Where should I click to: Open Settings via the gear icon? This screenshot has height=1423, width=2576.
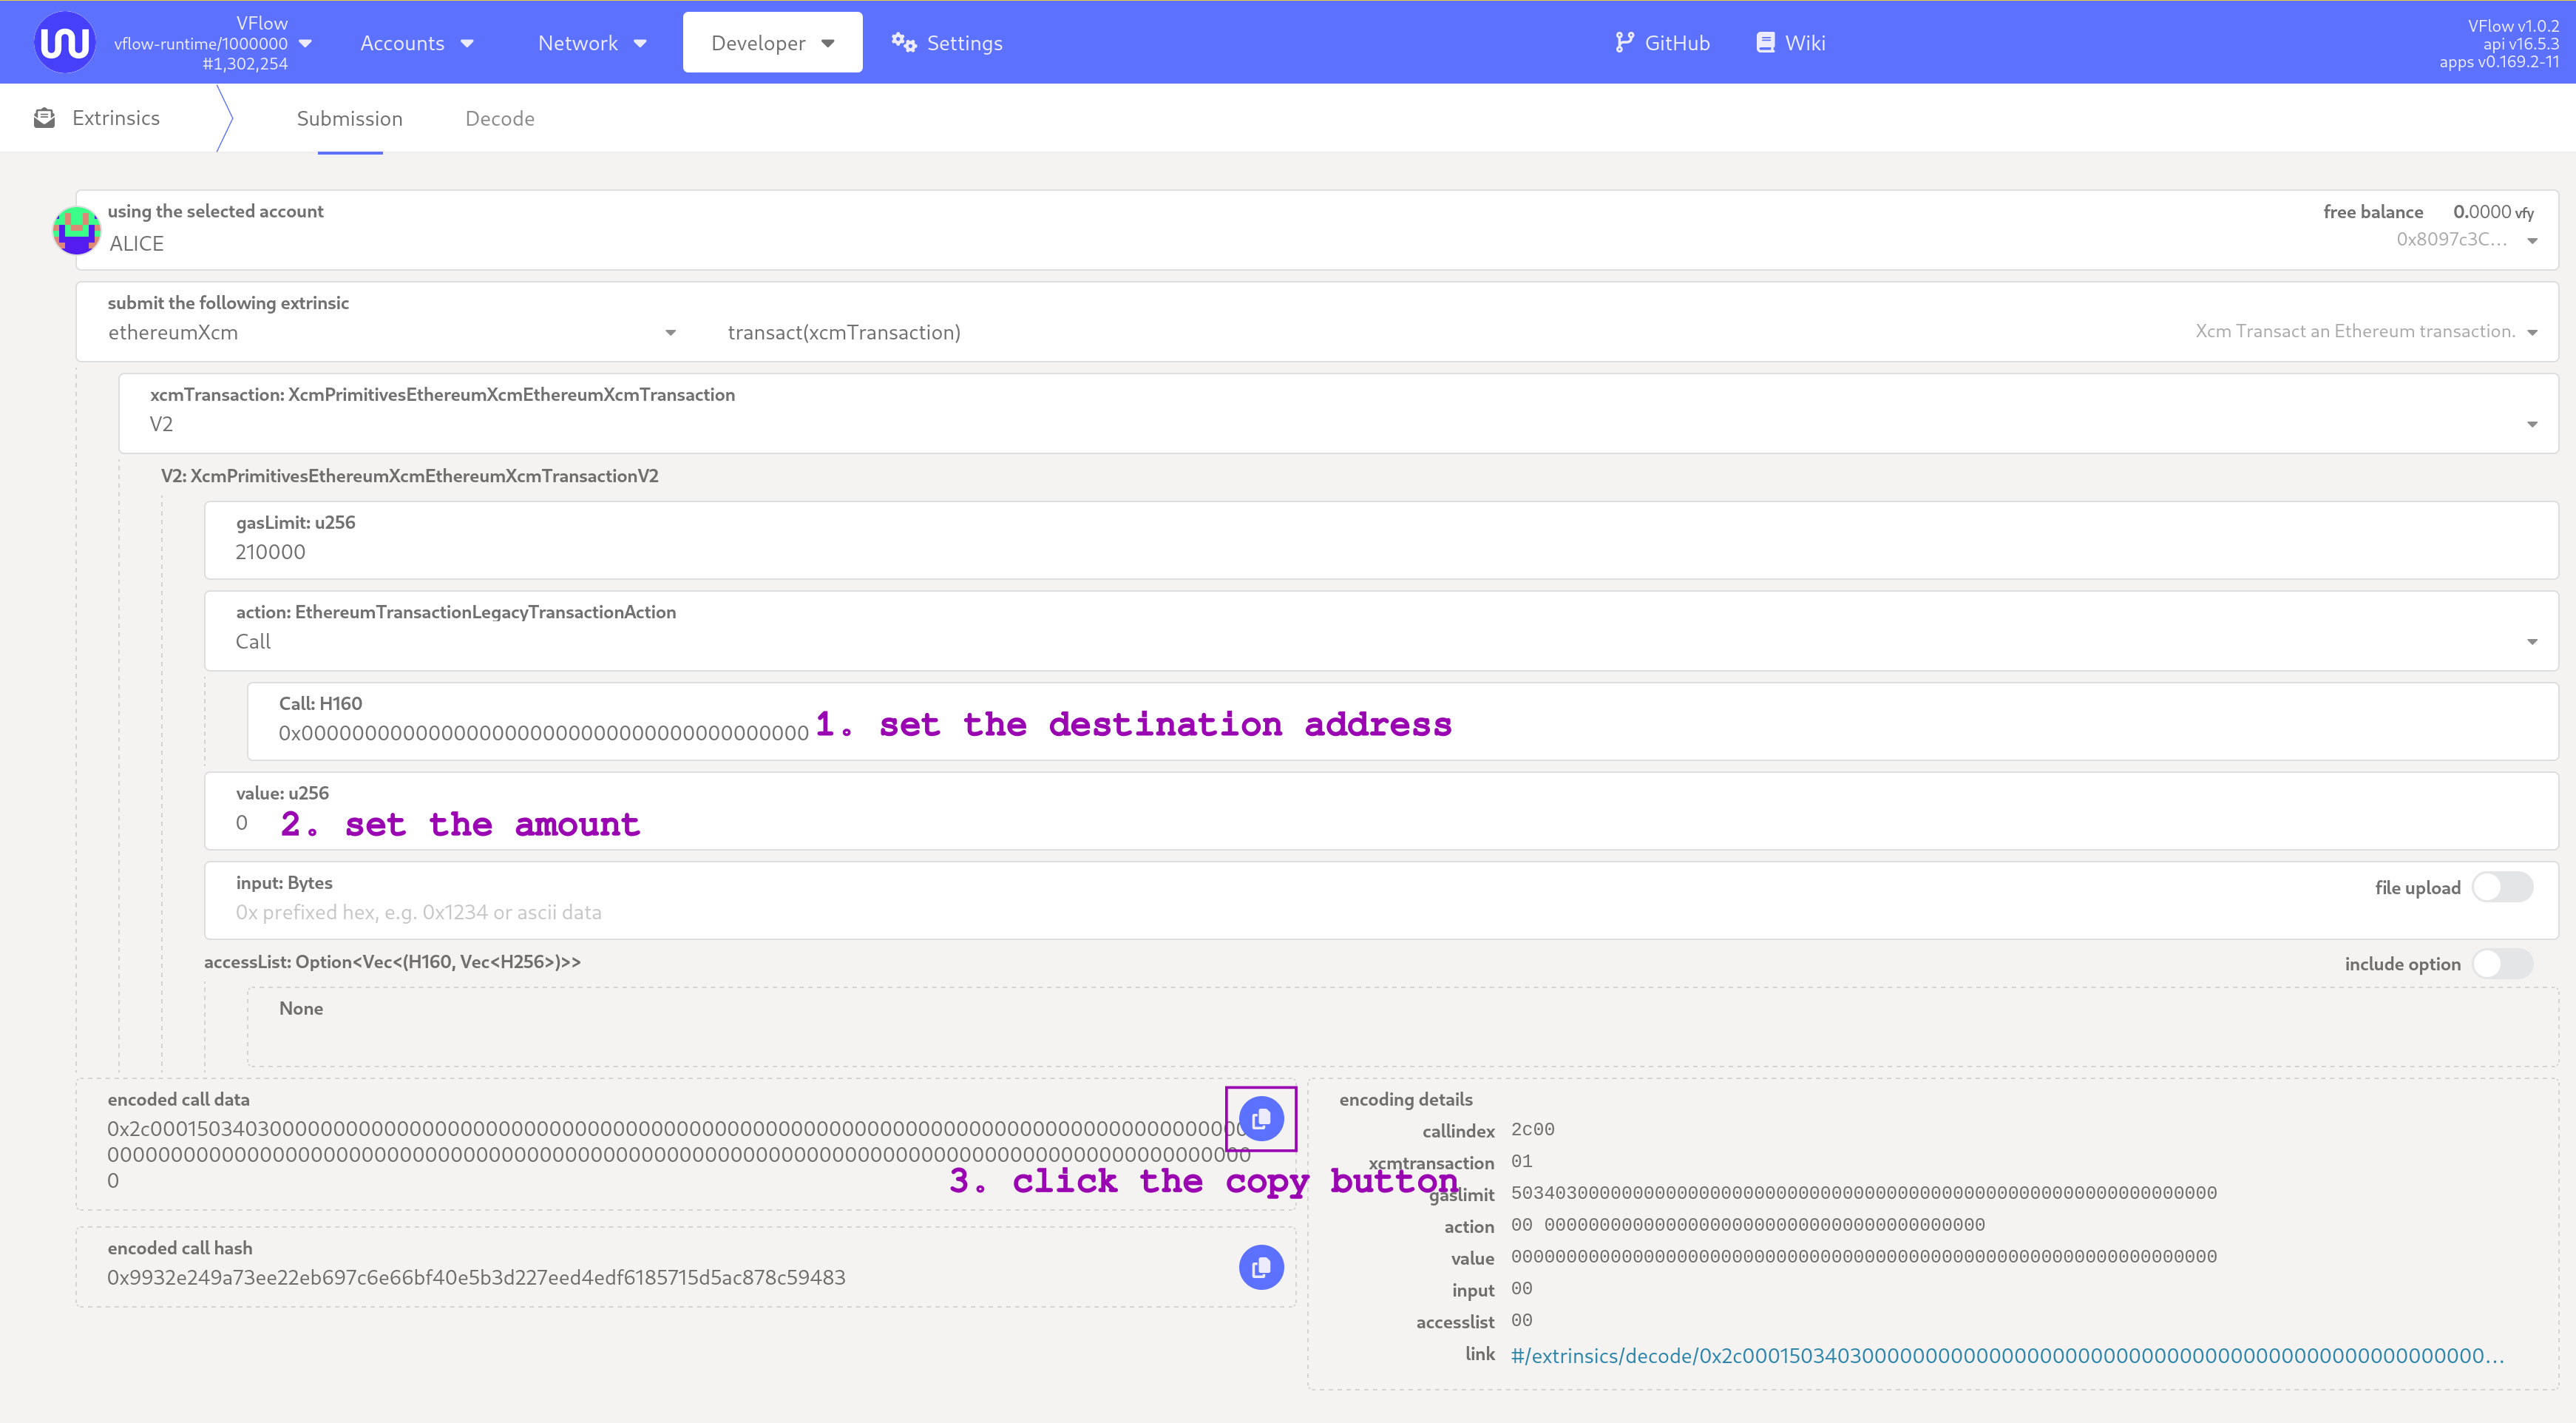pyautogui.click(x=903, y=42)
